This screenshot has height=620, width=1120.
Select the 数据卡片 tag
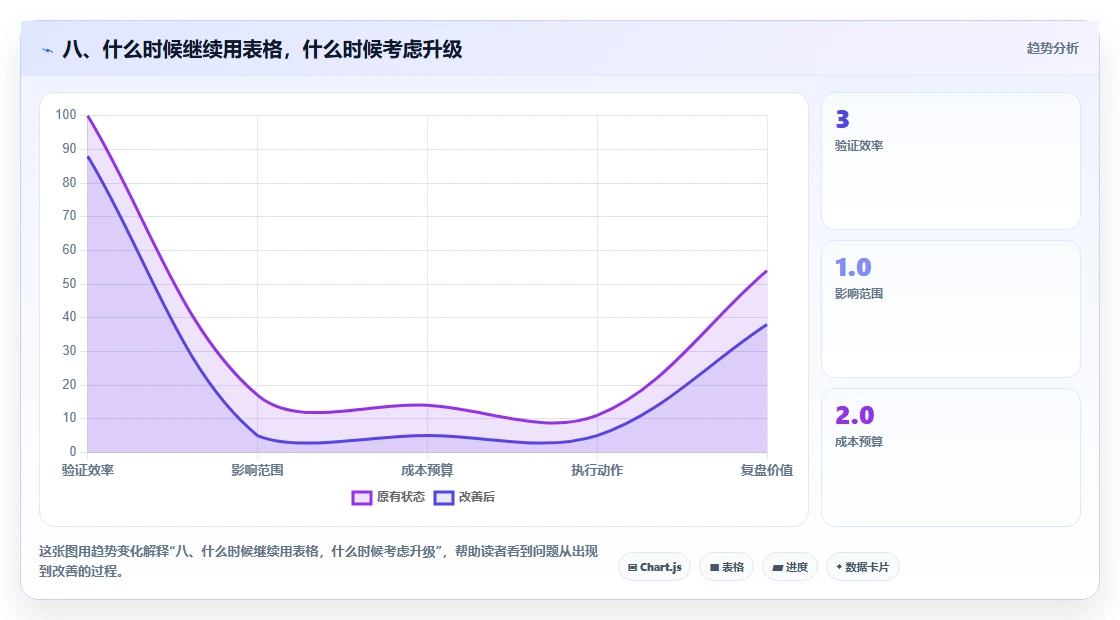coord(862,567)
